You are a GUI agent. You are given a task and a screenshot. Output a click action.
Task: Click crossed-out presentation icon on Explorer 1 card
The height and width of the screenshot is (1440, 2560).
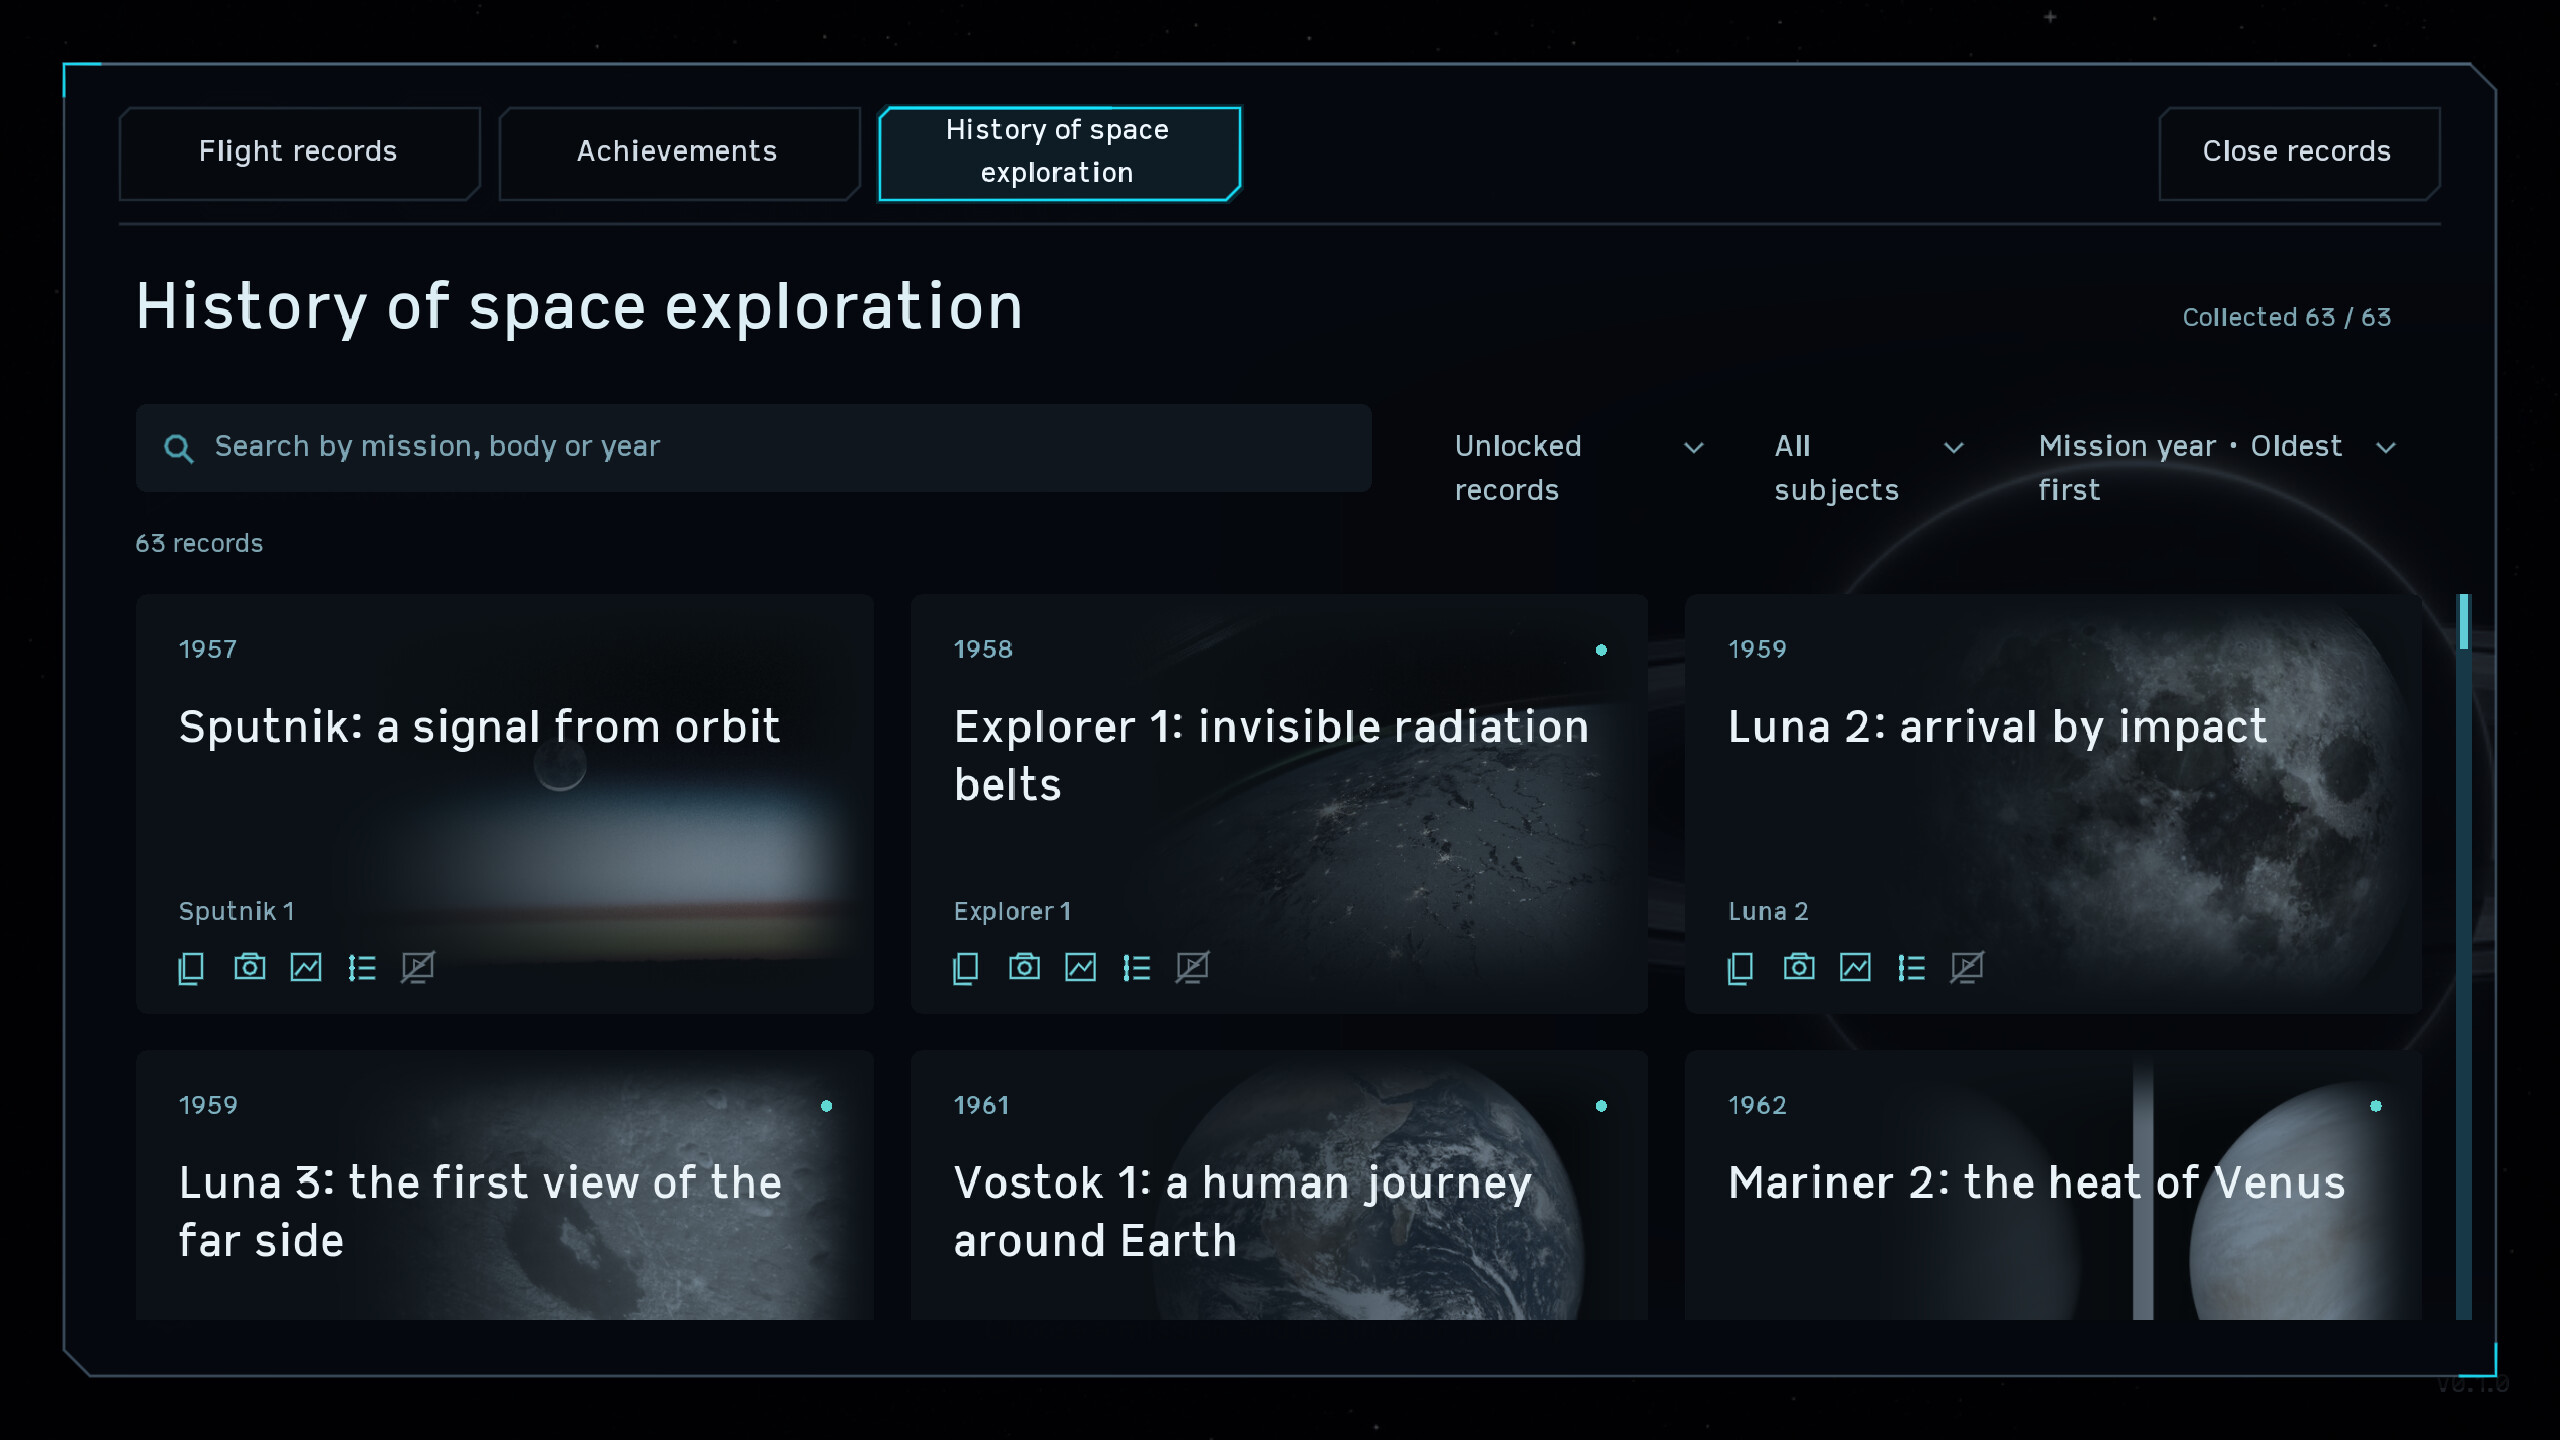click(x=1193, y=967)
